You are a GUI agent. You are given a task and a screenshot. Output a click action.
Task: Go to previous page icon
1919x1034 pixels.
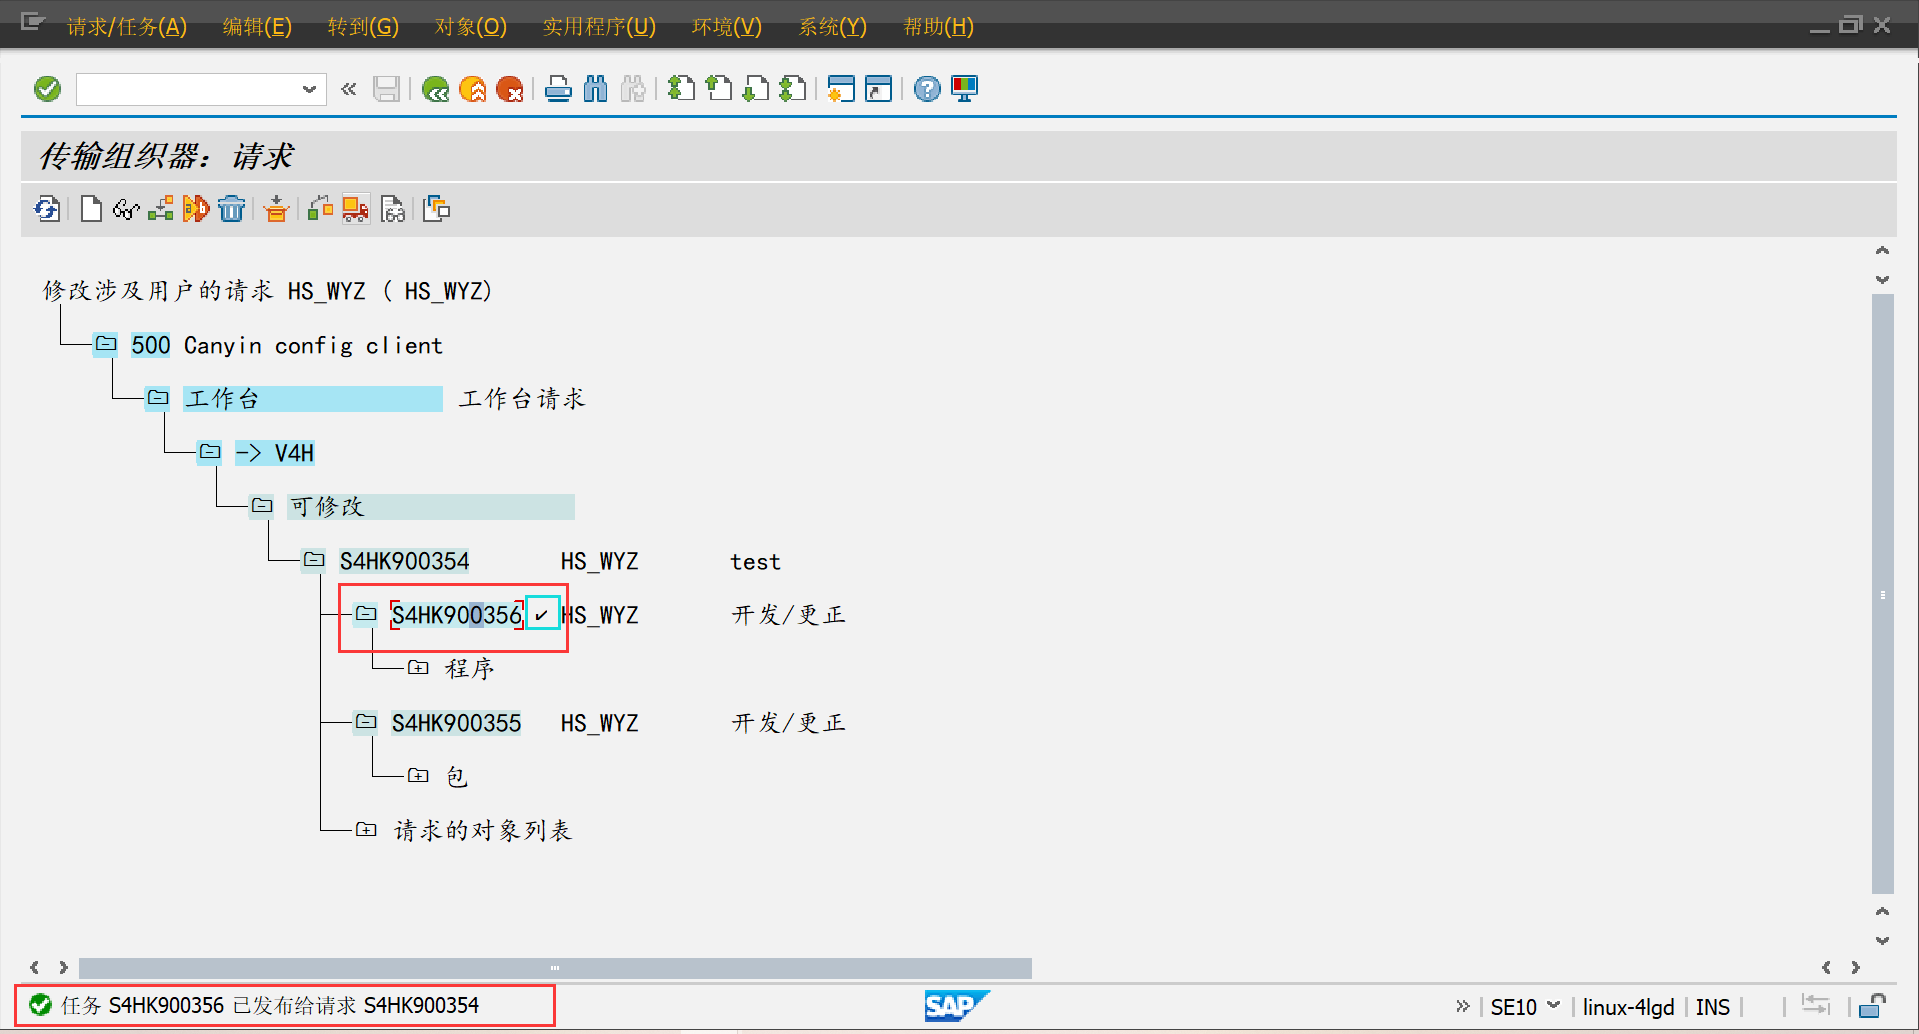click(x=718, y=89)
